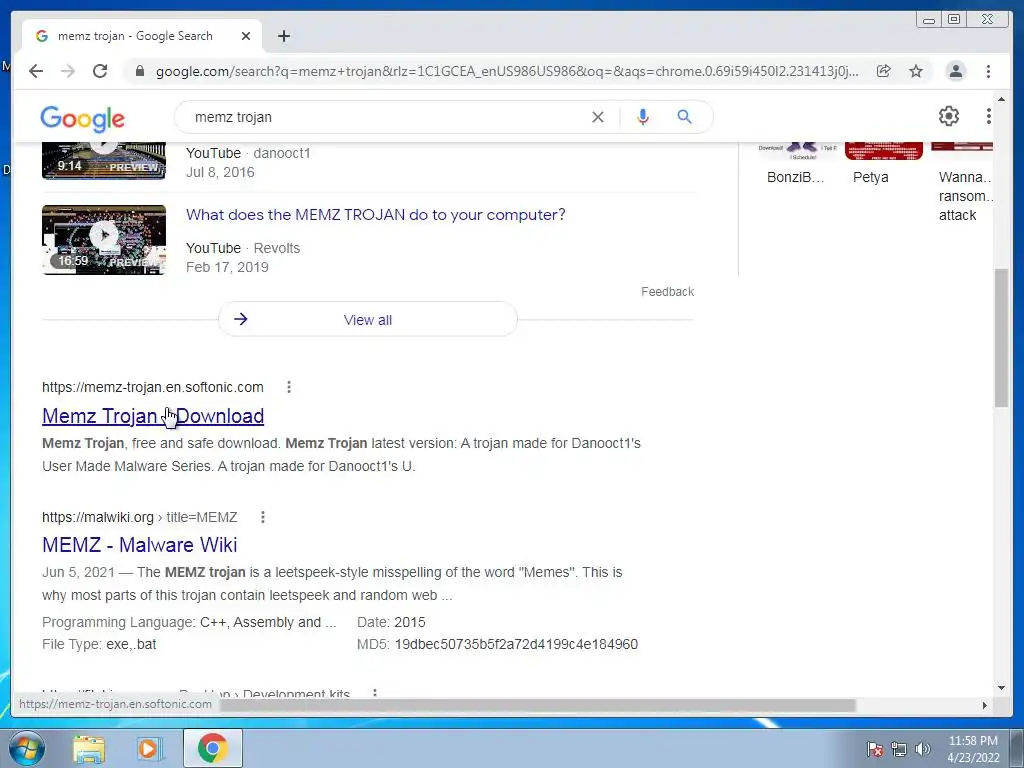1024x768 pixels.
Task: Send Feedback on video results
Action: tap(667, 292)
